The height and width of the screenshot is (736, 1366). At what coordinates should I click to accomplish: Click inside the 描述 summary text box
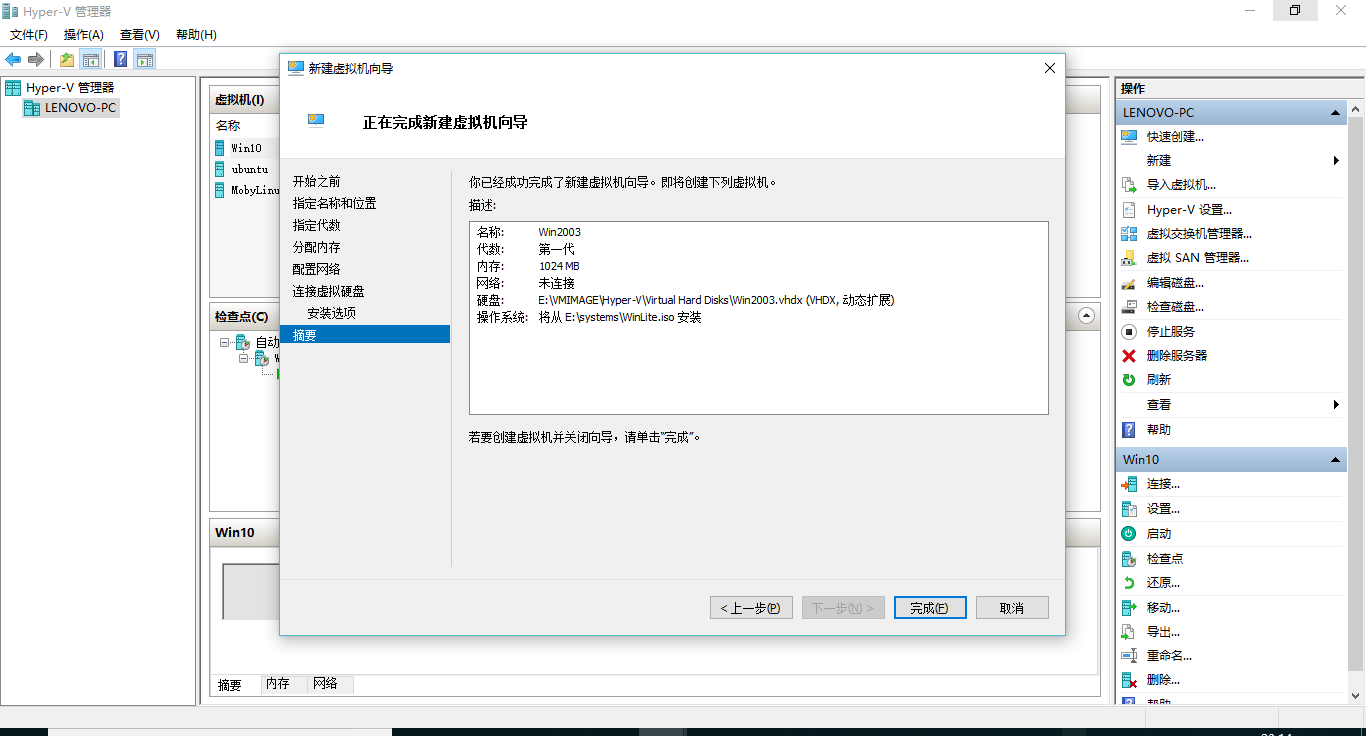(758, 318)
